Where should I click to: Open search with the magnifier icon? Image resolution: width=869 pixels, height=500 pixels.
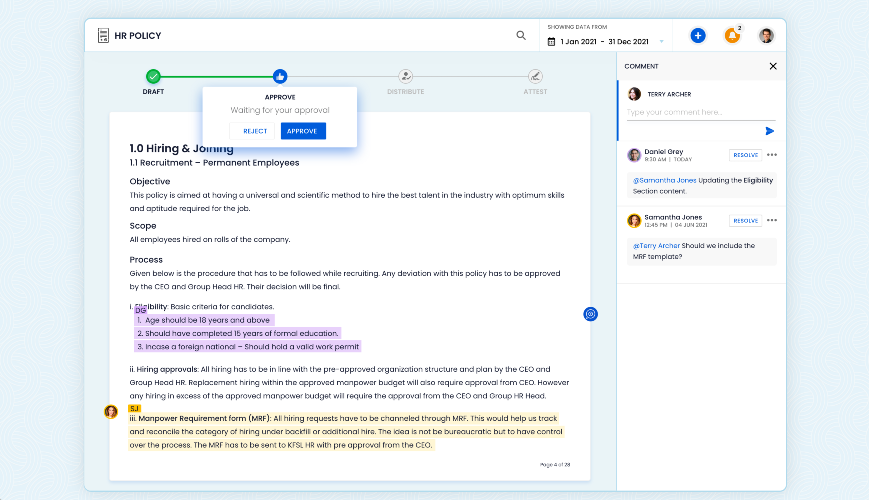pyautogui.click(x=521, y=35)
